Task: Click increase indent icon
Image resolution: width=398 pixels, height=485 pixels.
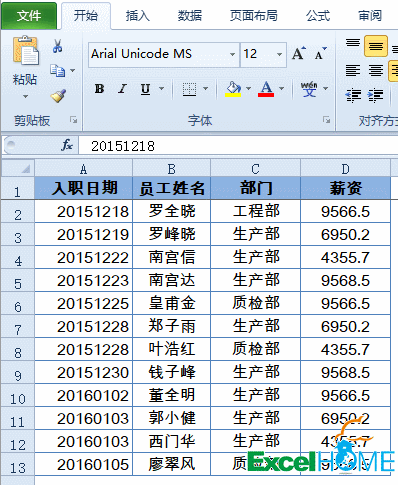Action: click(376, 96)
